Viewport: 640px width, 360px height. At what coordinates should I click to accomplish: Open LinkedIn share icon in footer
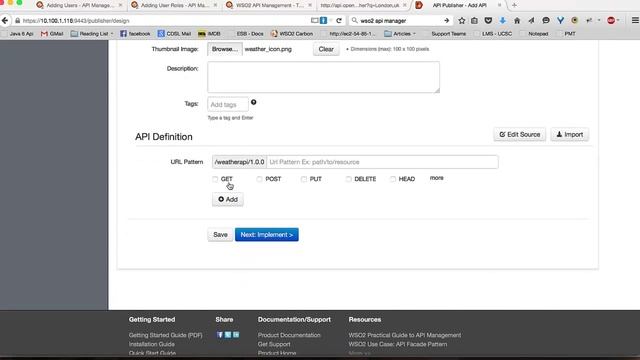[x=236, y=335]
